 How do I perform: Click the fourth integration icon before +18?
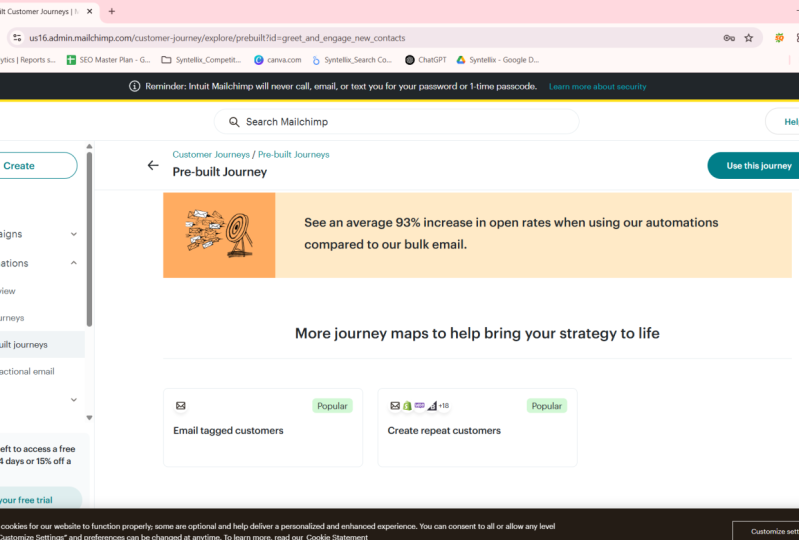pyautogui.click(x=432, y=406)
